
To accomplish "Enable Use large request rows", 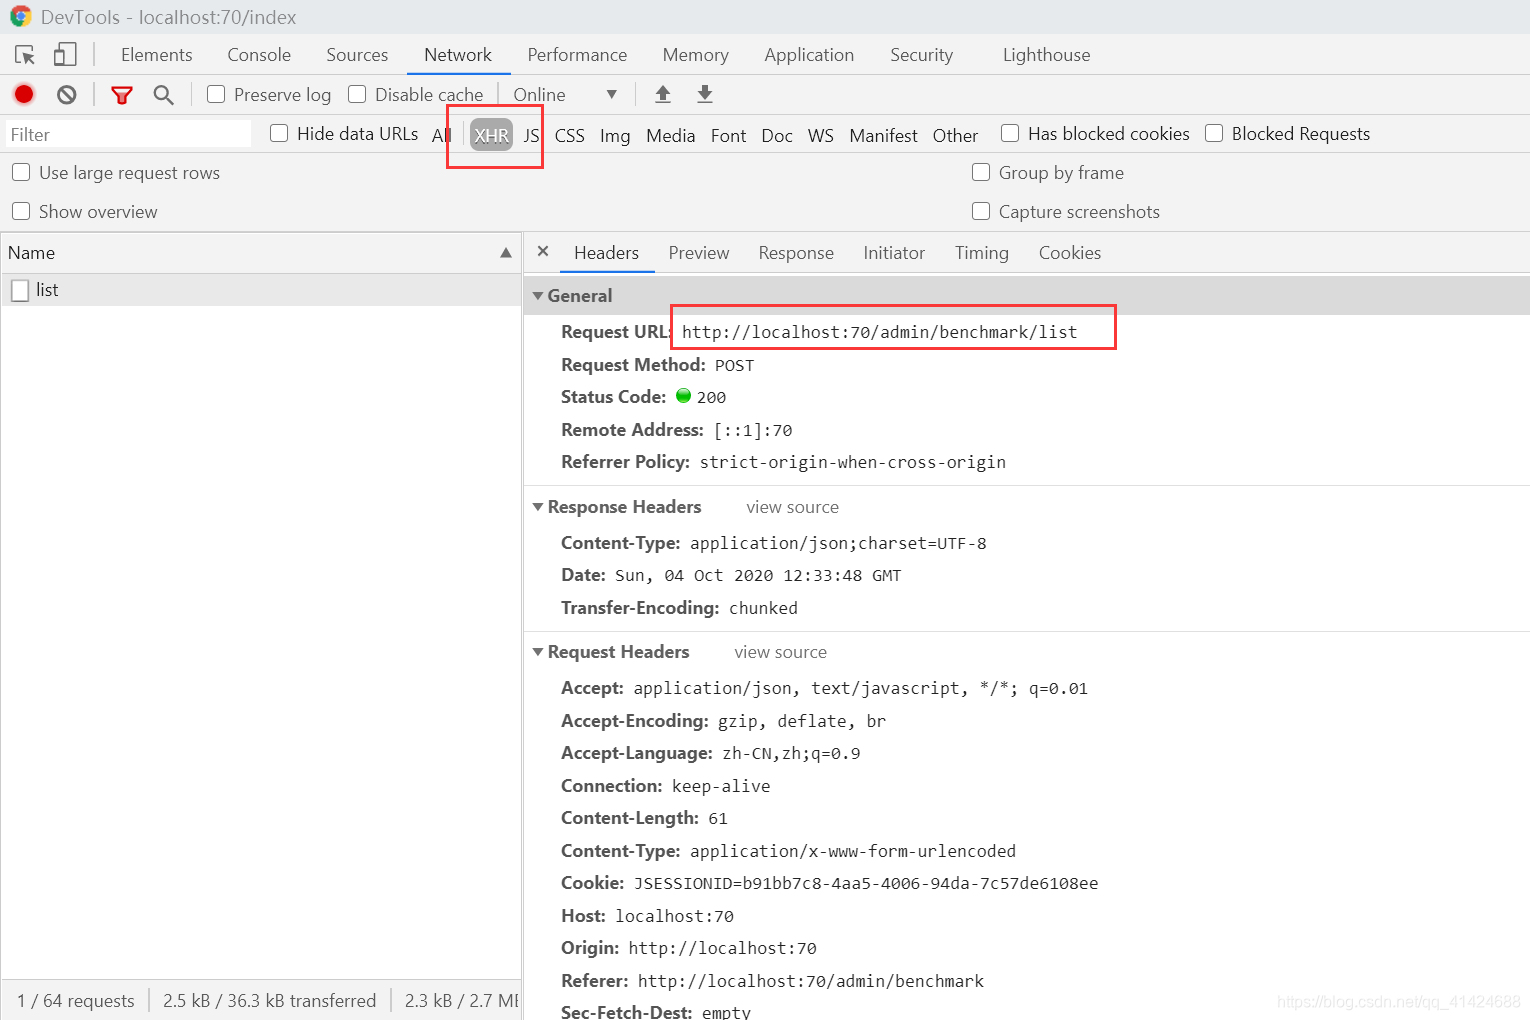I will pyautogui.click(x=21, y=172).
